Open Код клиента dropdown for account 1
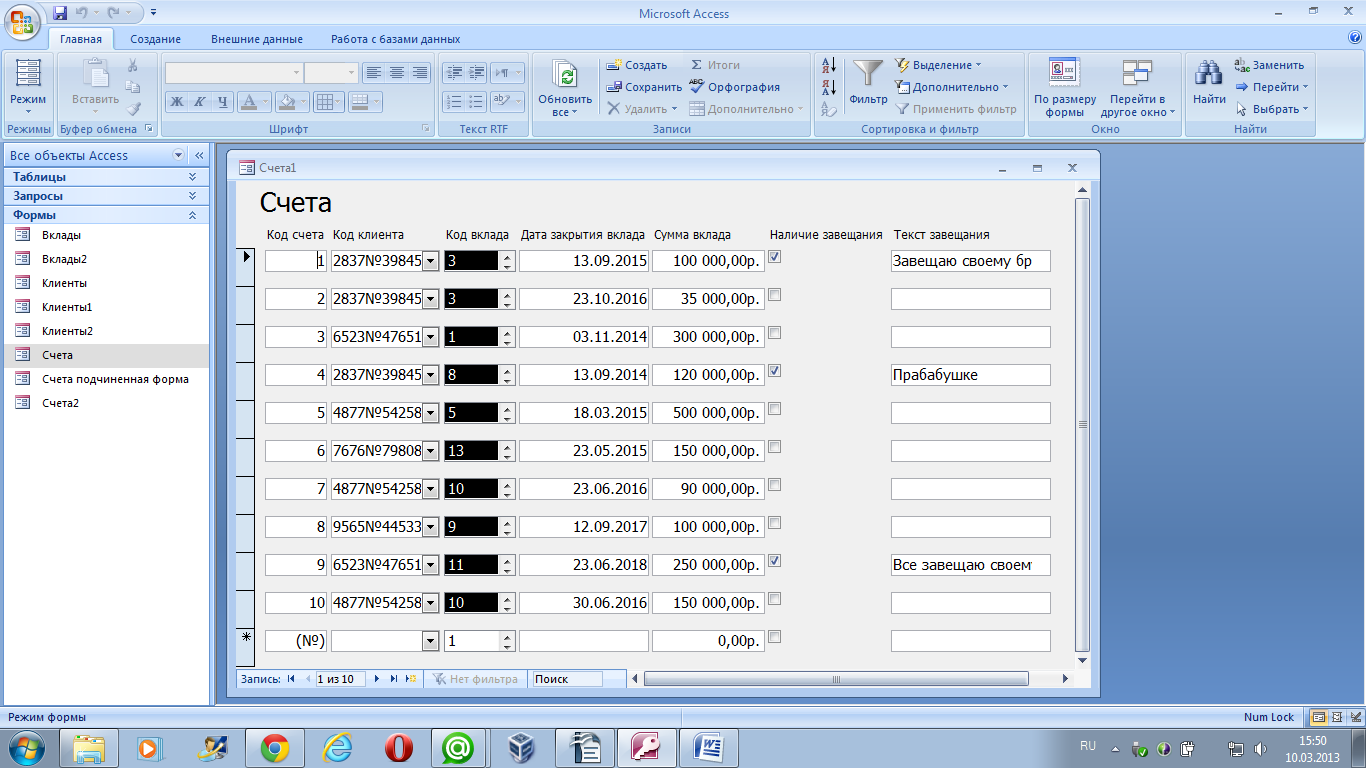 [431, 261]
